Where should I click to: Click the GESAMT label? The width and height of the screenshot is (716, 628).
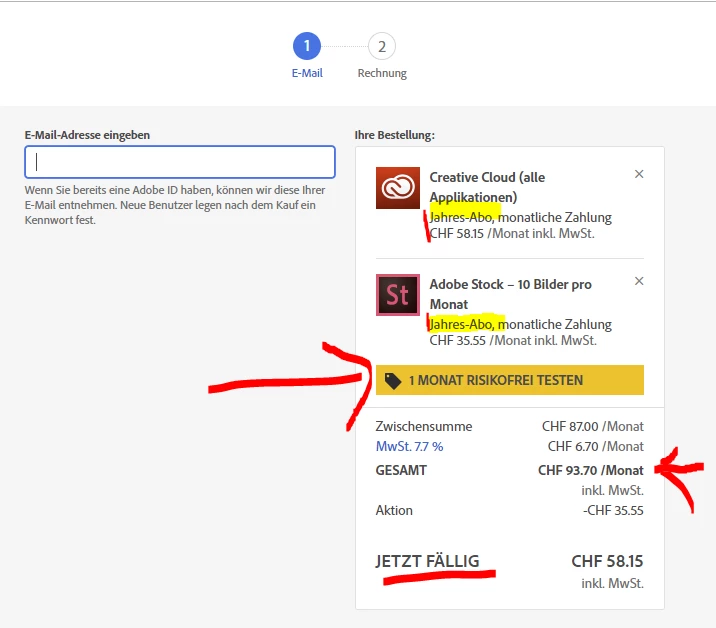pyautogui.click(x=401, y=470)
